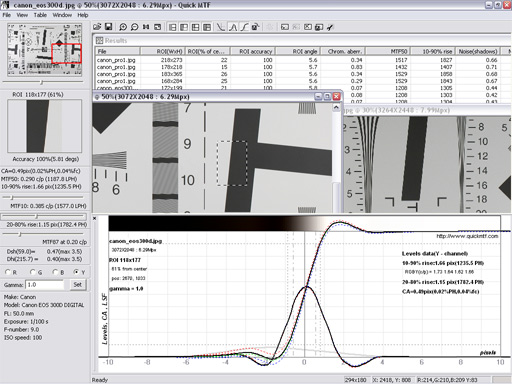Open the Help menu

pos(83,15)
